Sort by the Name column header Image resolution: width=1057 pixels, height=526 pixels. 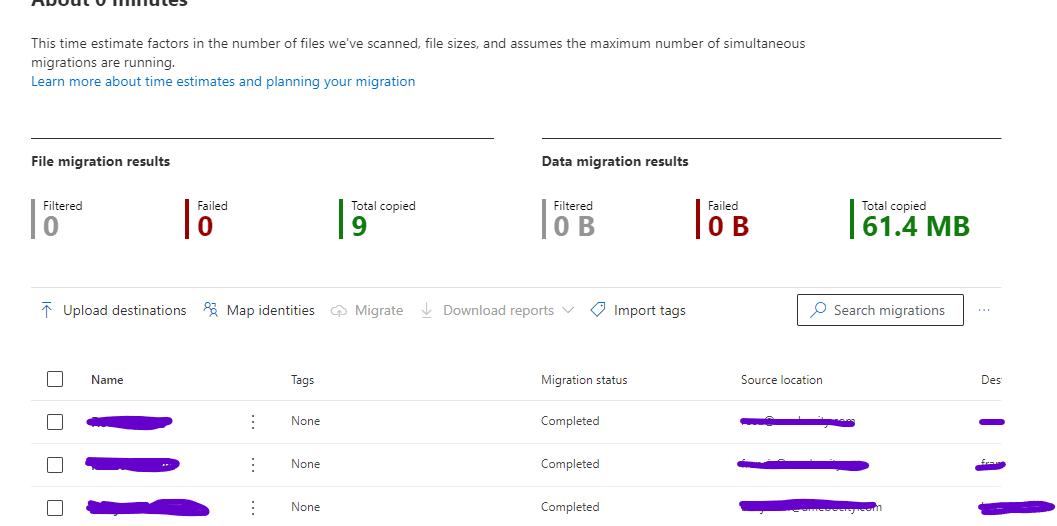pos(107,380)
